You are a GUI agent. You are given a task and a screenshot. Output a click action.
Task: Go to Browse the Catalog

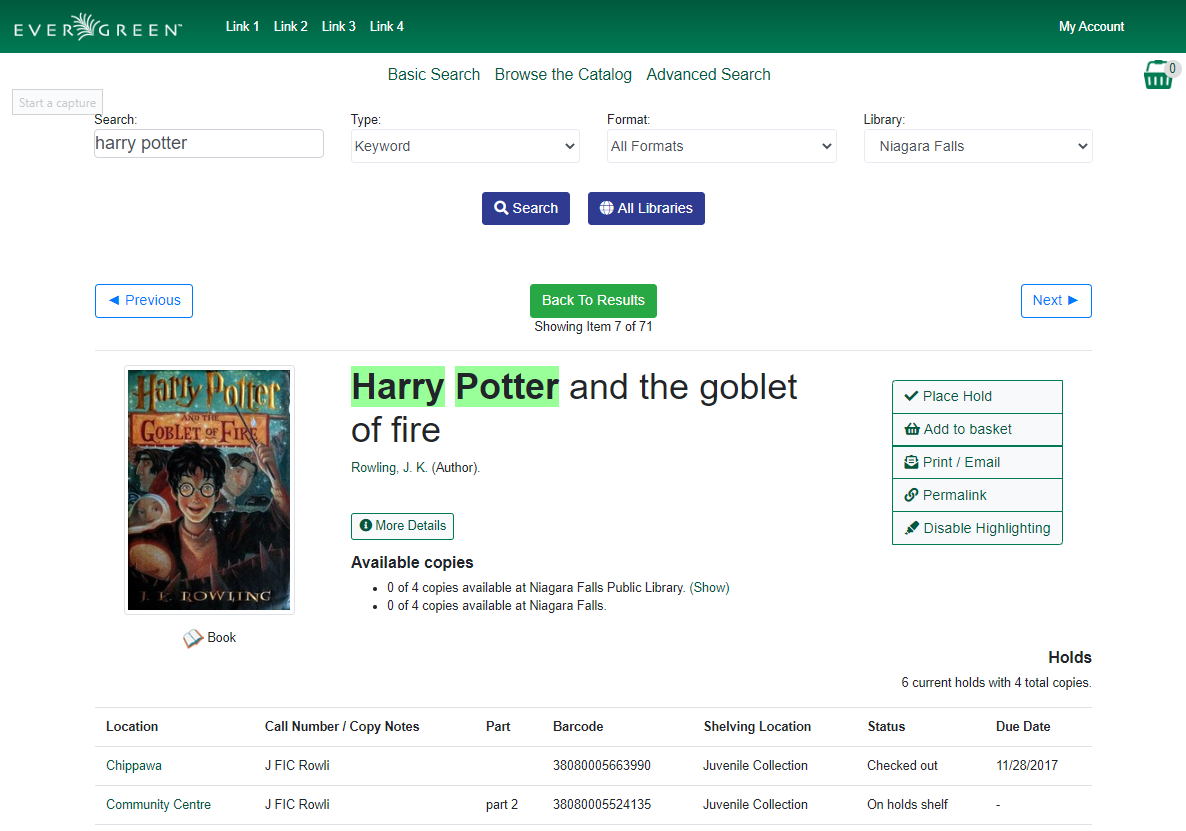[563, 74]
